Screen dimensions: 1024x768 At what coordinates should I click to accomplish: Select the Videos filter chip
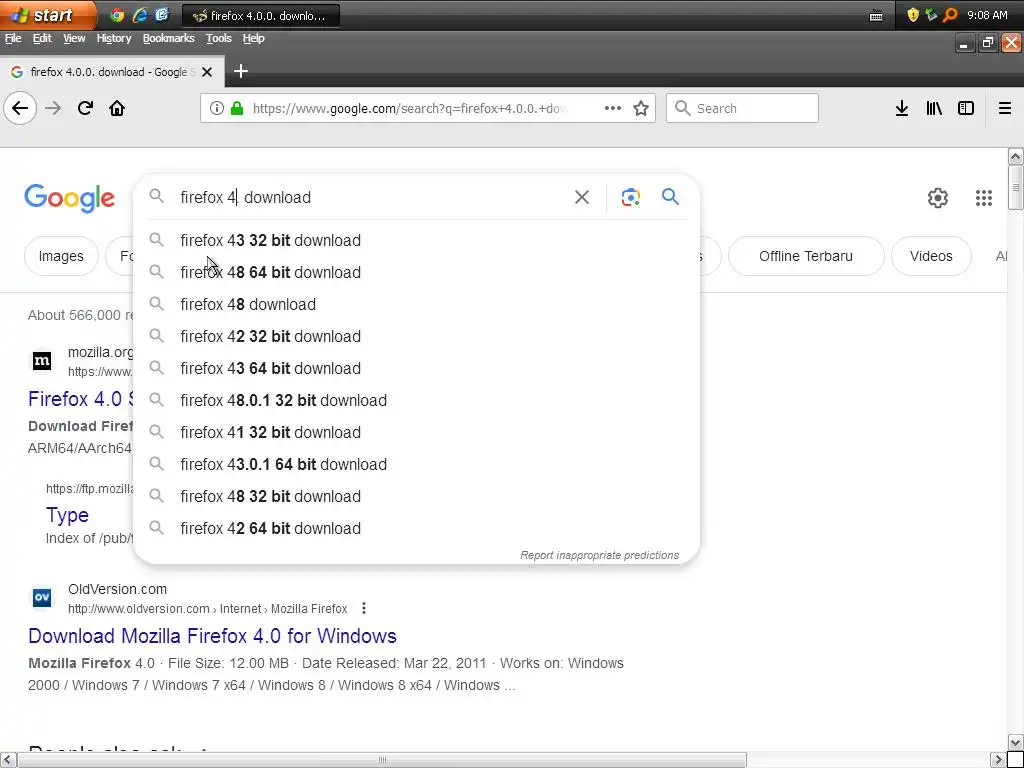coord(931,256)
